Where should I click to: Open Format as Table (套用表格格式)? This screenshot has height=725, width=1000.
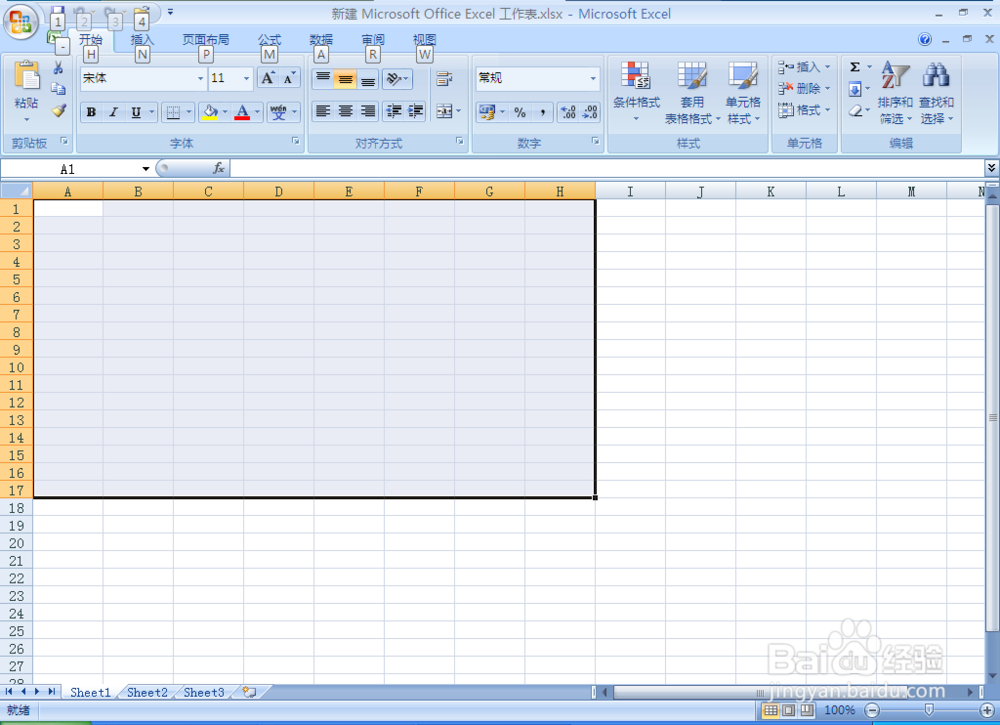692,92
